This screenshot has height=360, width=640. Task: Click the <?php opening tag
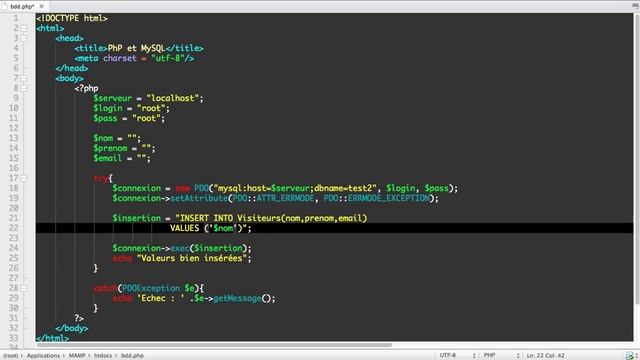coord(86,88)
